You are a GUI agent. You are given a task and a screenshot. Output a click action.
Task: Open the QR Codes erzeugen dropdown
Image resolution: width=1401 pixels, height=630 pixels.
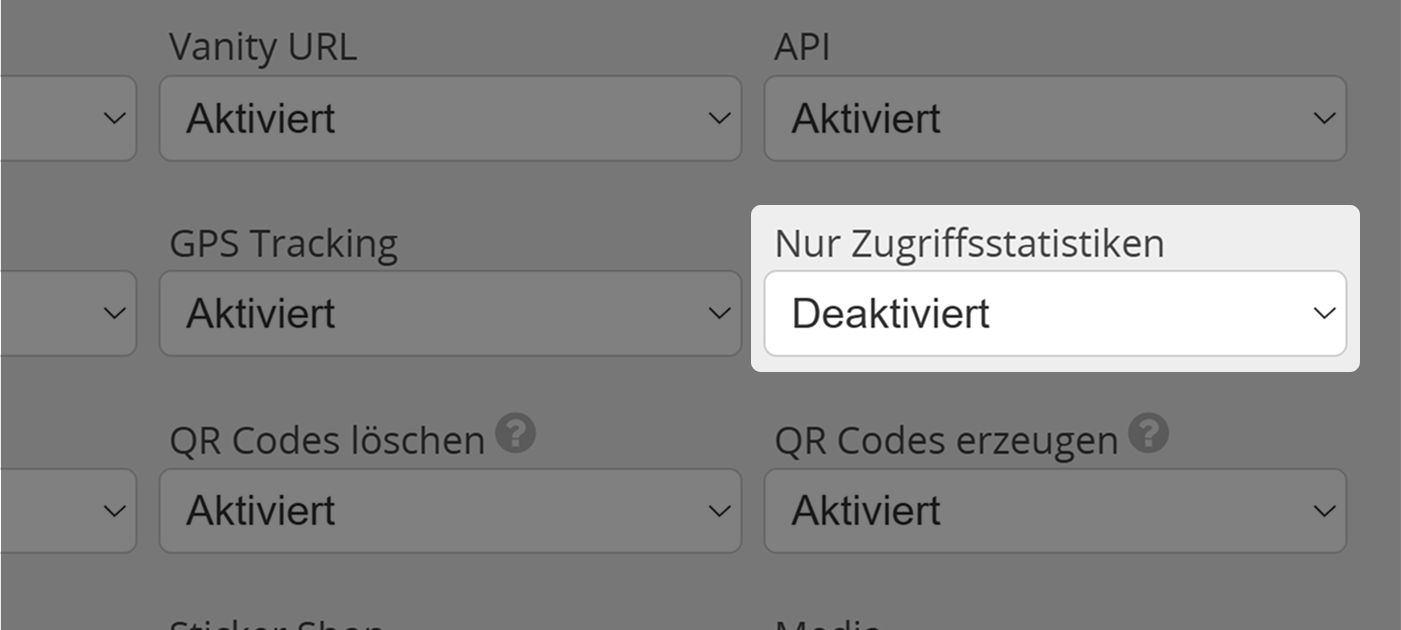click(1055, 510)
